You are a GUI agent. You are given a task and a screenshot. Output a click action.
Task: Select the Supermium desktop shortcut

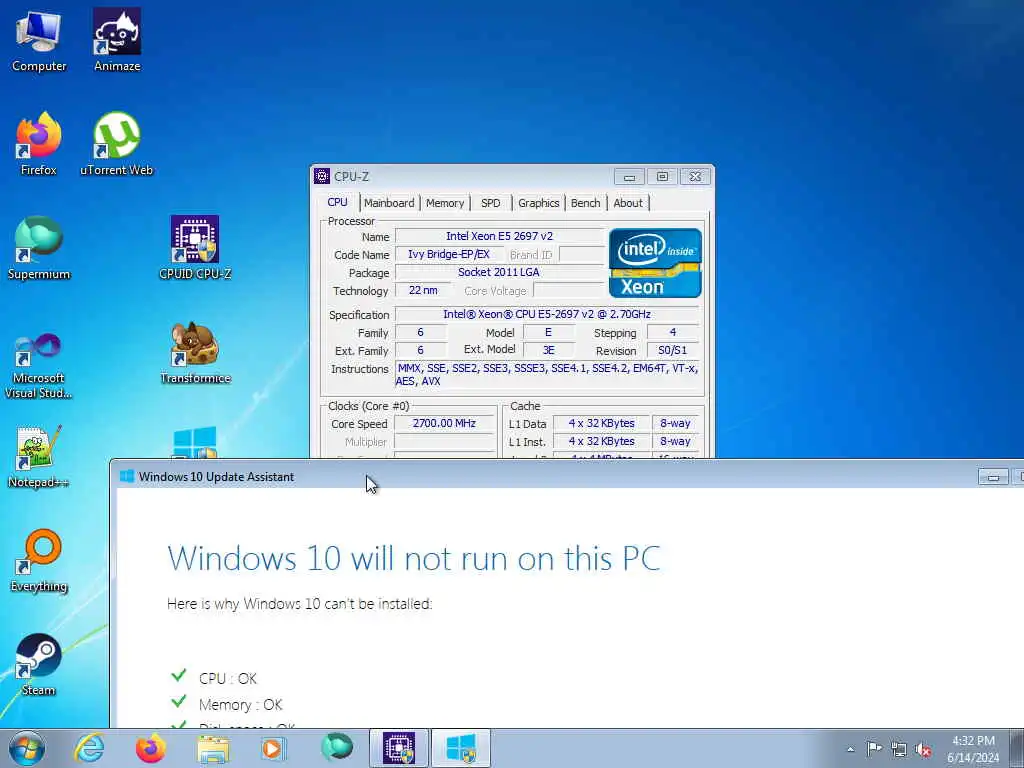[x=39, y=248]
